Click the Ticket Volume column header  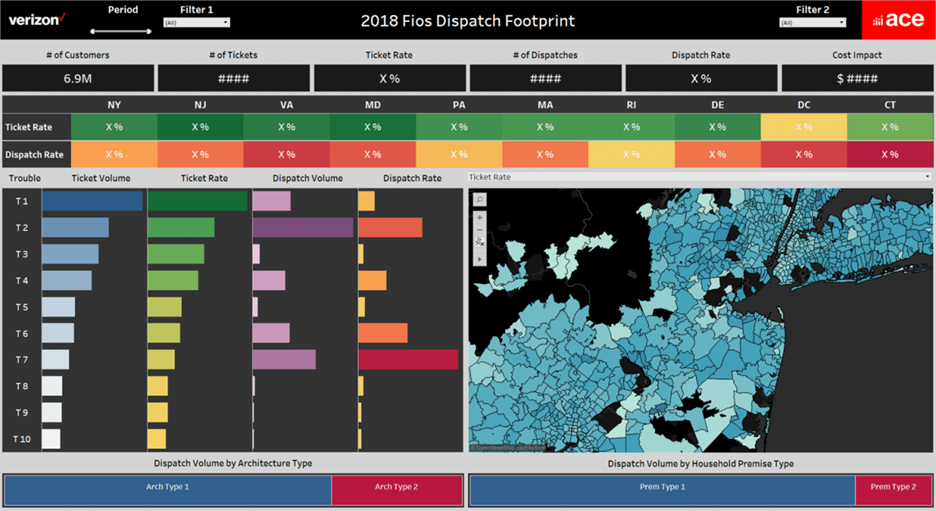click(x=101, y=178)
